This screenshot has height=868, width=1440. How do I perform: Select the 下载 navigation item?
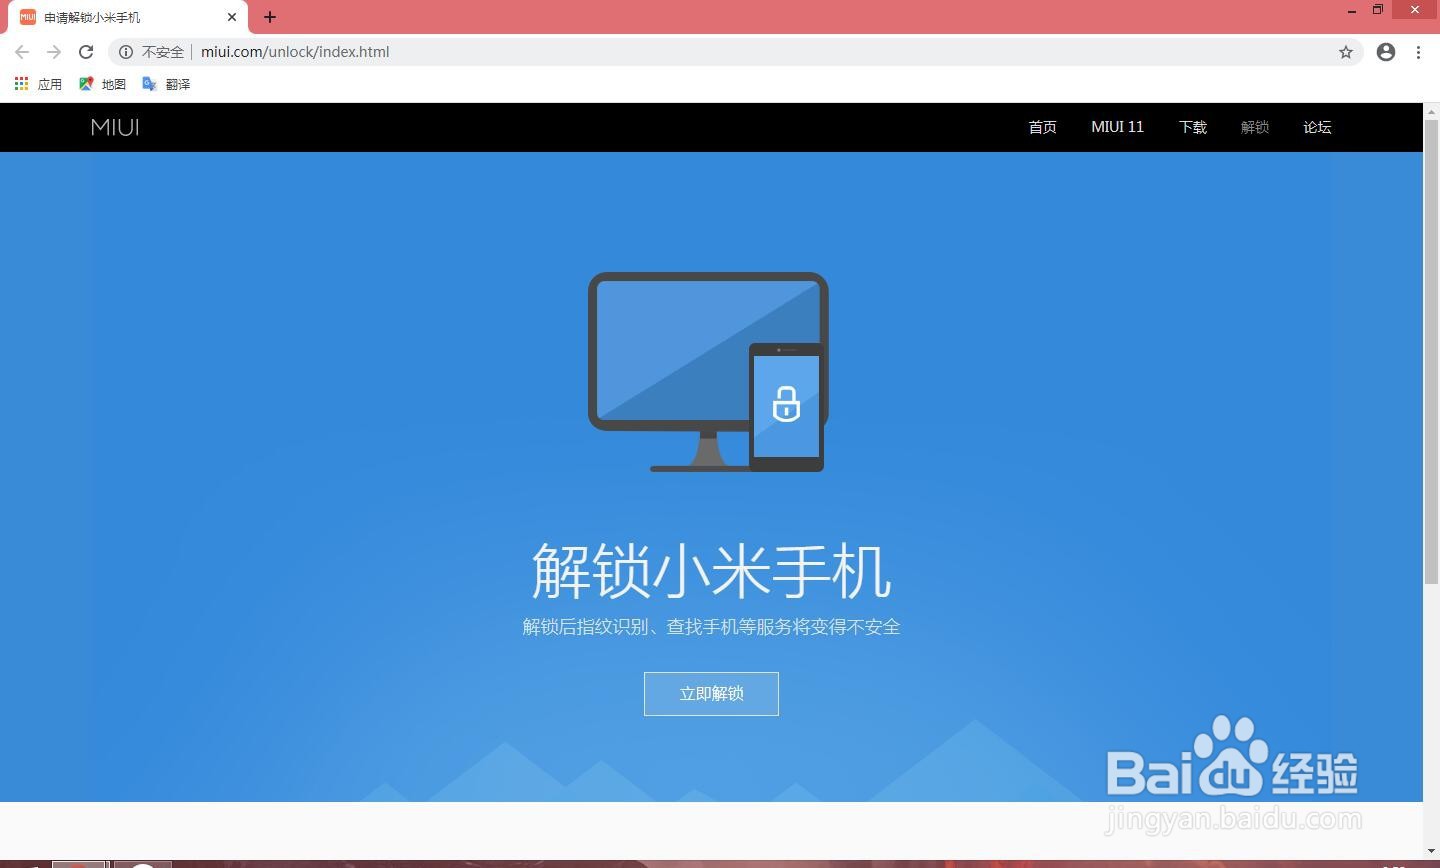tap(1192, 127)
